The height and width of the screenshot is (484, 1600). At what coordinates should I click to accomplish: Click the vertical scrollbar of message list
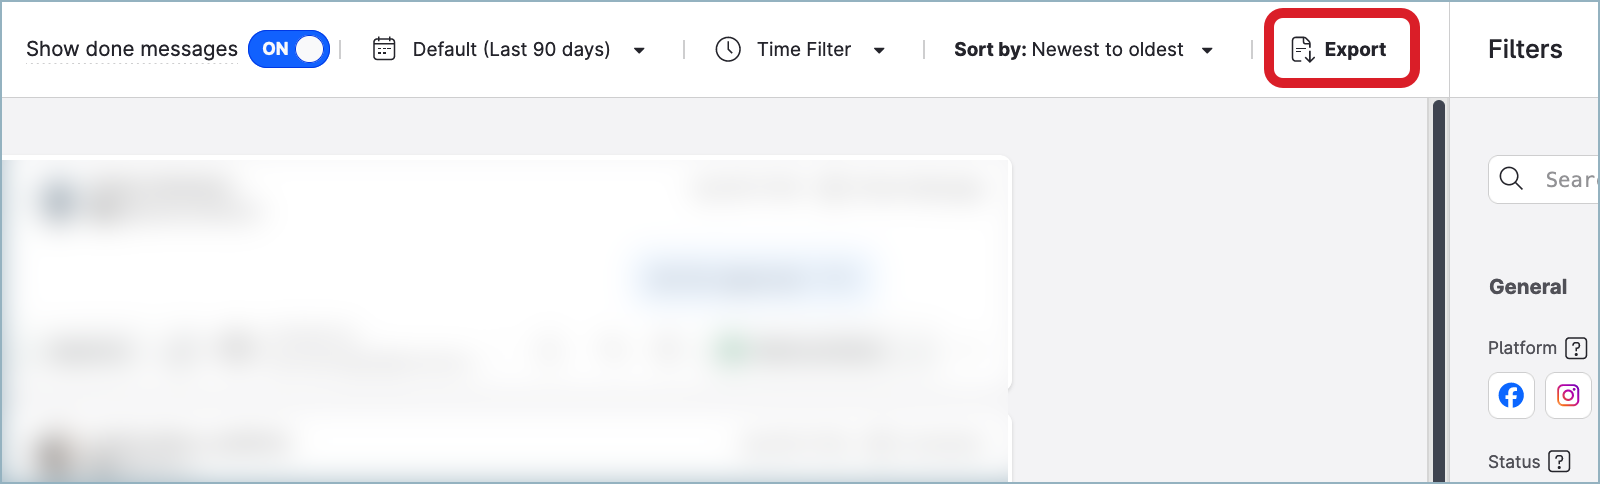pyautogui.click(x=1439, y=290)
